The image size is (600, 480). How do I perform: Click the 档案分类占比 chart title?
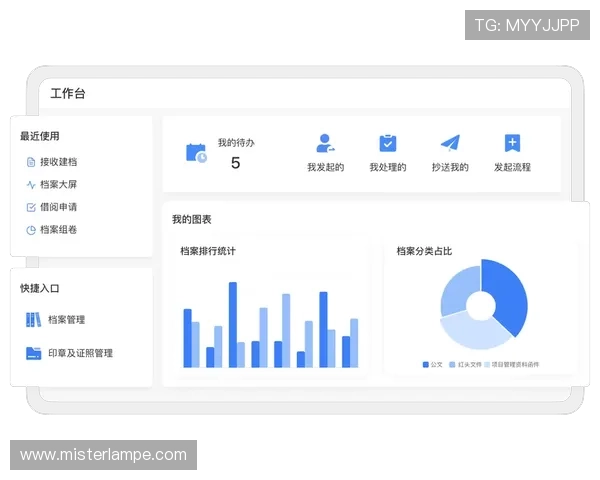(424, 251)
